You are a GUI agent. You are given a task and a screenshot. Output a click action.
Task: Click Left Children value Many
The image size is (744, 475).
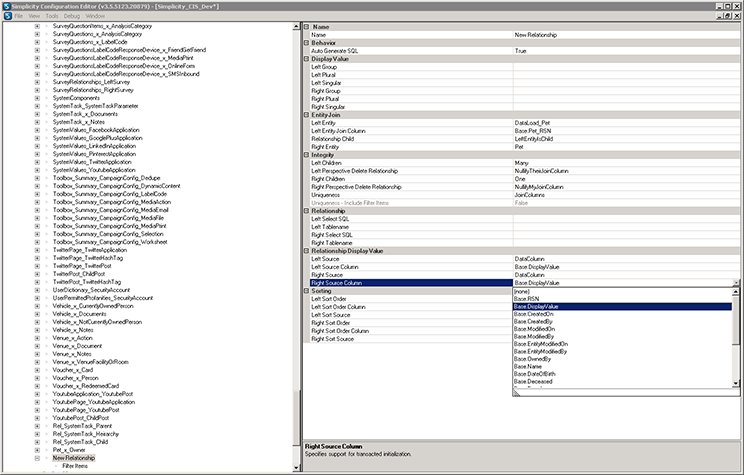coord(626,163)
